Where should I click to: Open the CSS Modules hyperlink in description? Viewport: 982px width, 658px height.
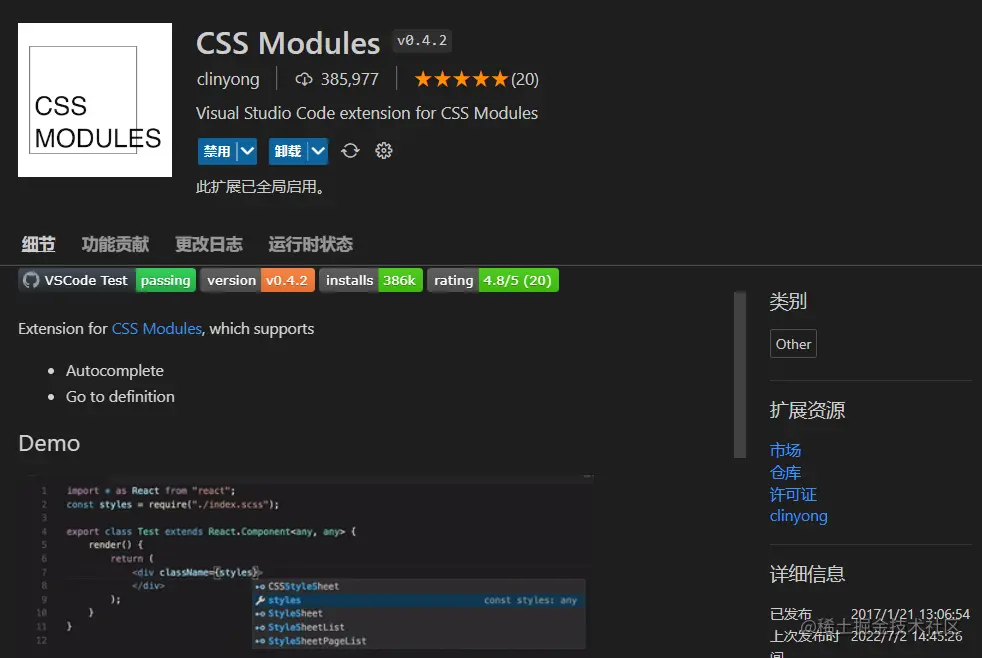pos(157,329)
